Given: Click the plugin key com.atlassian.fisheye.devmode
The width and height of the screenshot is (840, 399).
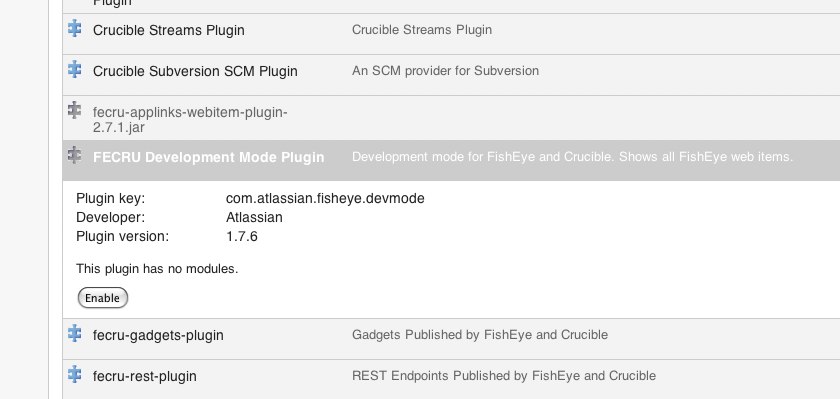Looking at the screenshot, I should click(x=325, y=199).
